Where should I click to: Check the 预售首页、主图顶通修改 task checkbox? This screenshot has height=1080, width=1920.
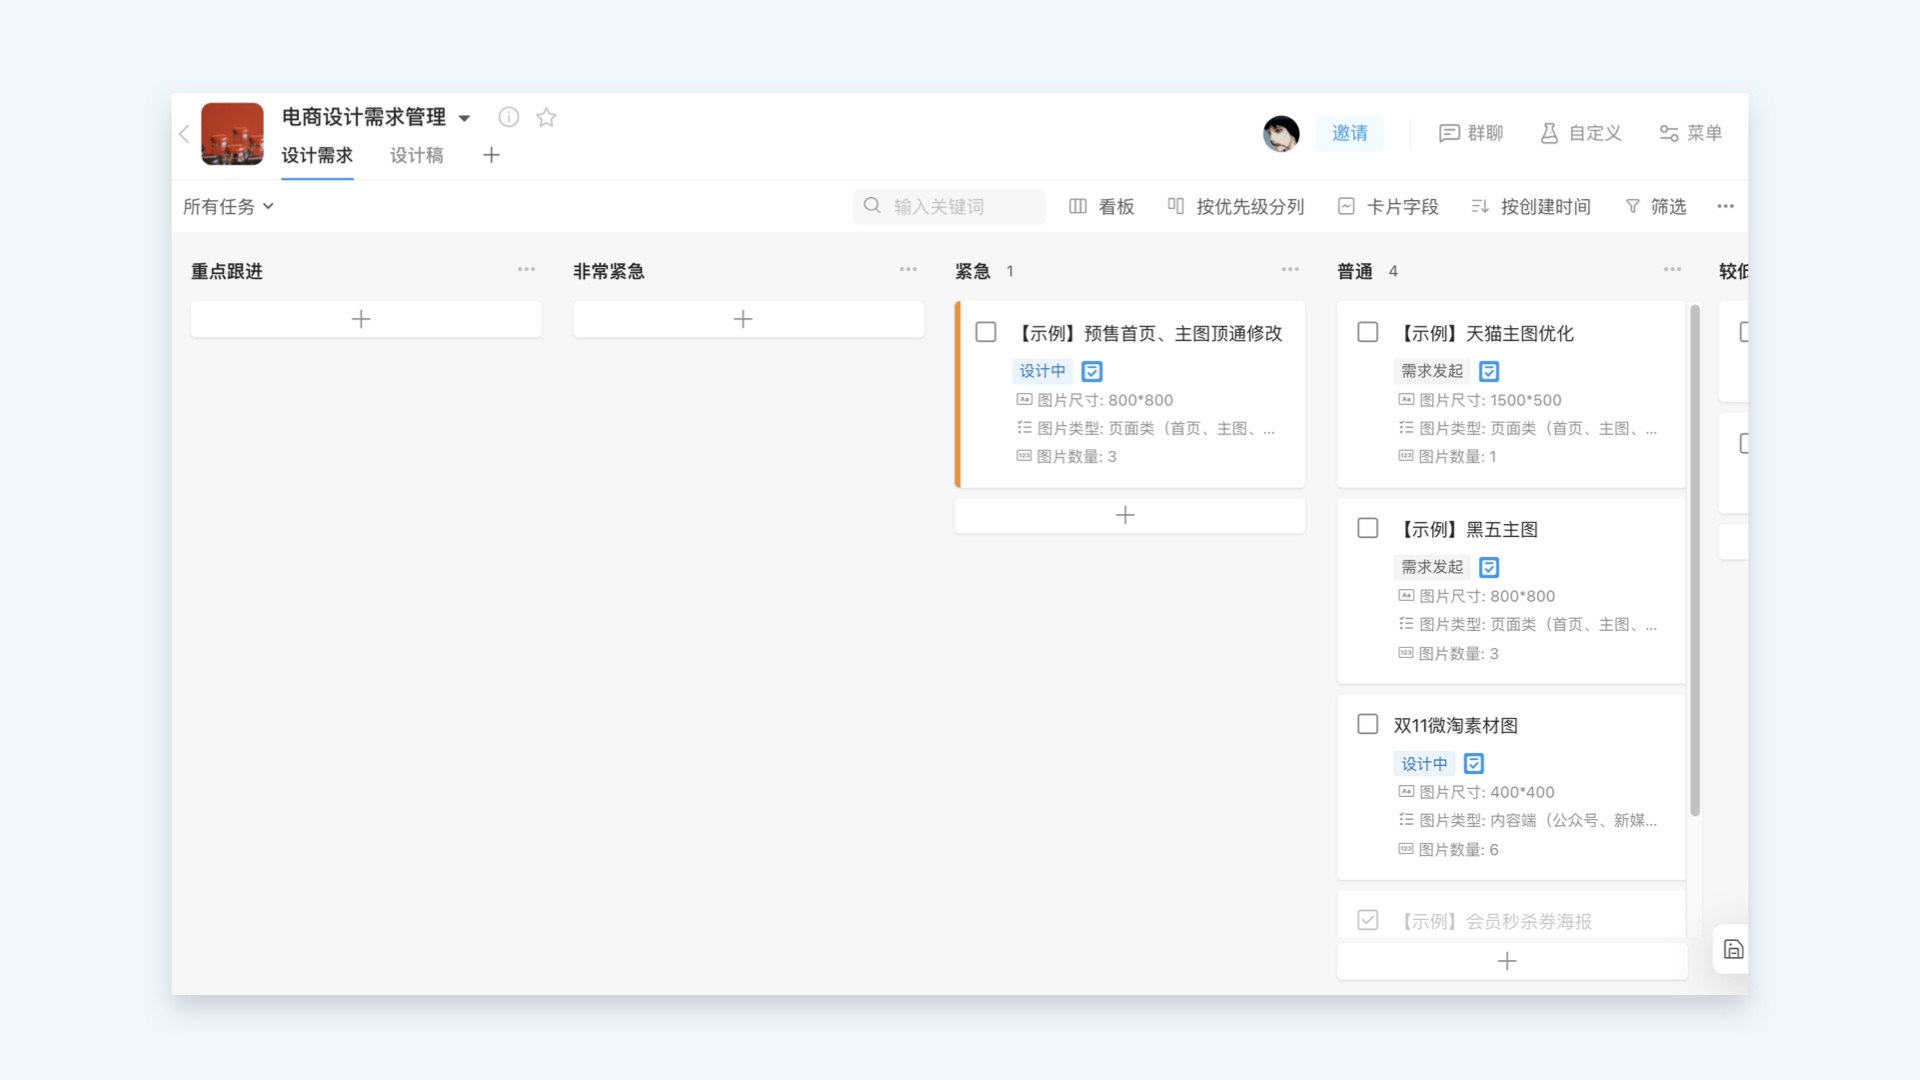[986, 332]
